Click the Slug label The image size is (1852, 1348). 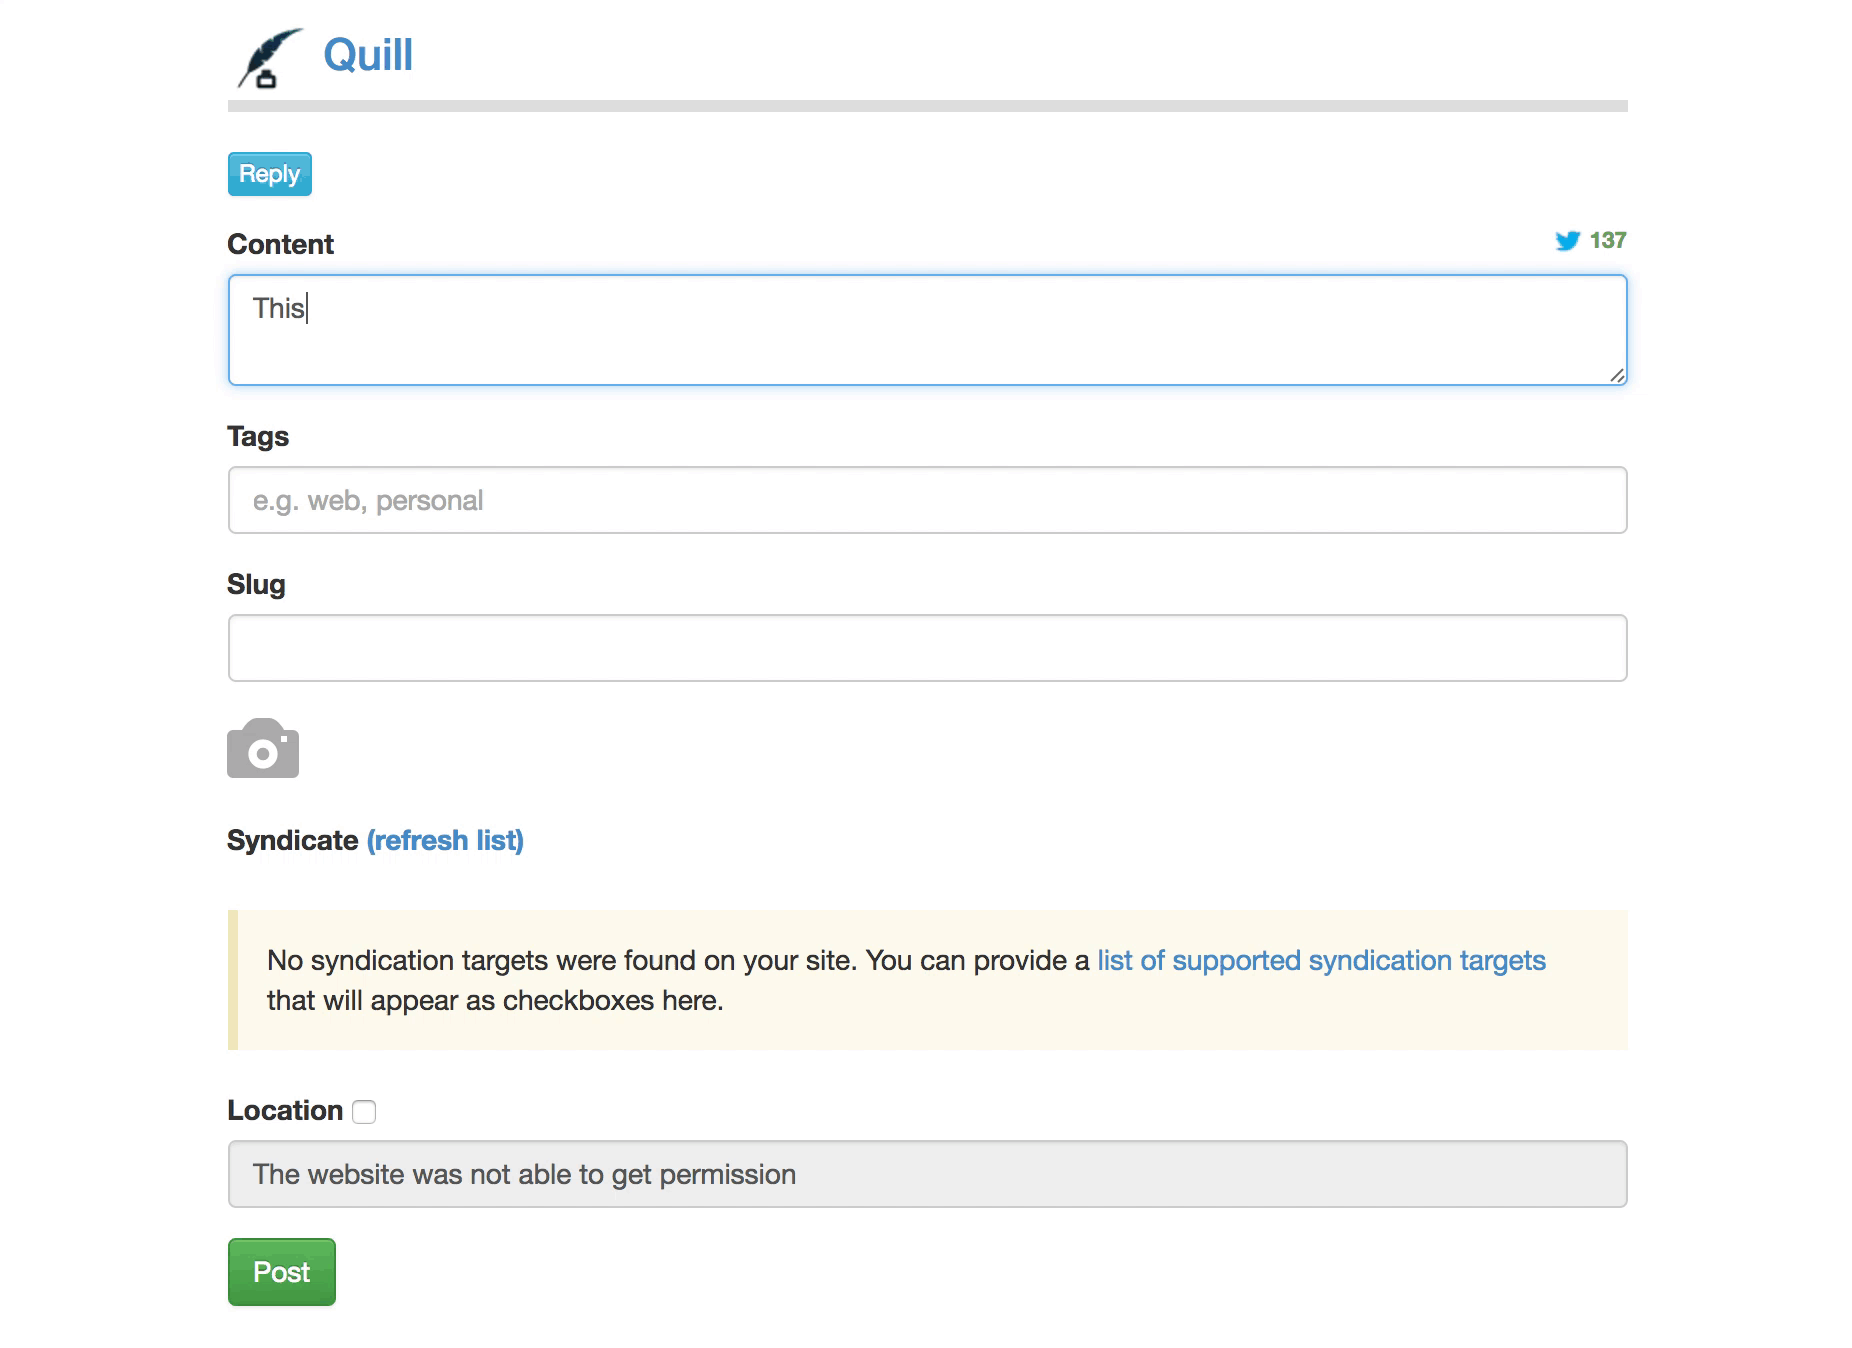point(256,585)
